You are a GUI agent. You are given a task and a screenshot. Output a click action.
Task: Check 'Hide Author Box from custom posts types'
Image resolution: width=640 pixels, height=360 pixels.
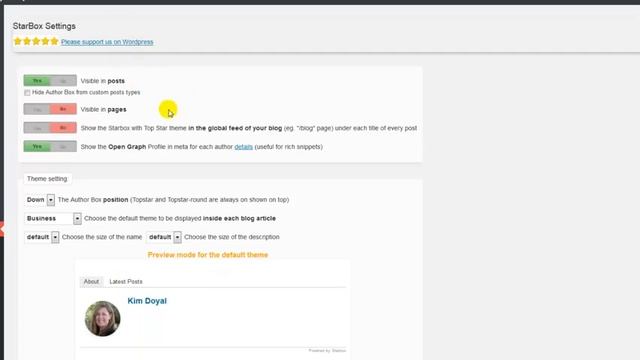coord(27,93)
